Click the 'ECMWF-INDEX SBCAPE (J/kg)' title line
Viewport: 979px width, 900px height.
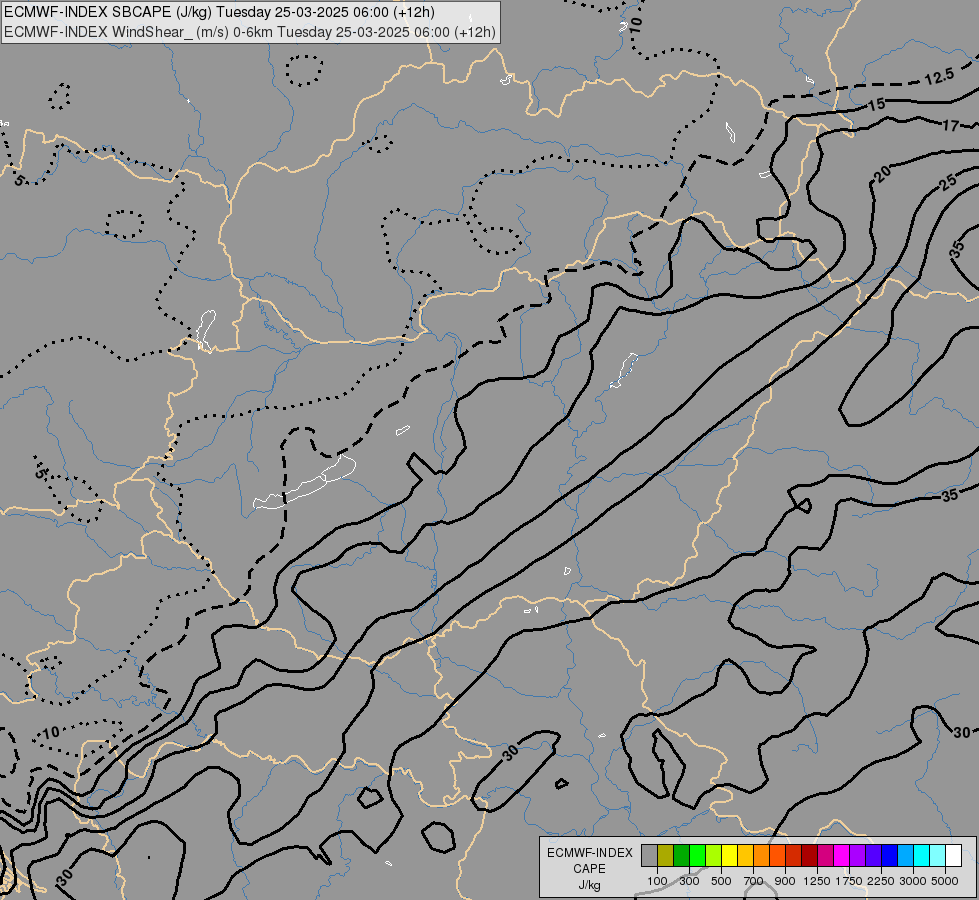(220, 12)
